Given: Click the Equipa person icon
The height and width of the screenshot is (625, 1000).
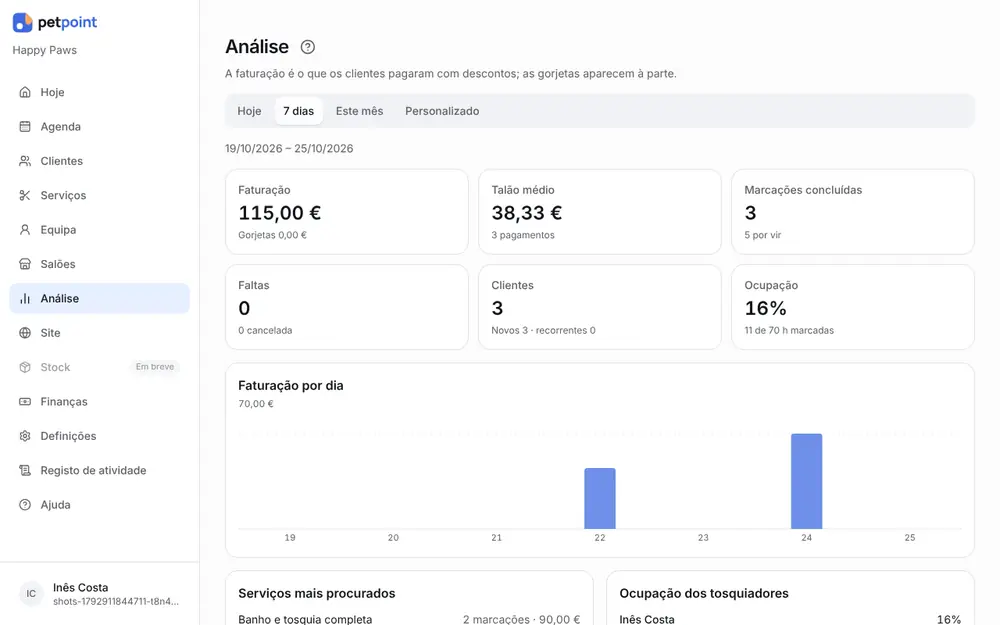Looking at the screenshot, I should [x=25, y=230].
